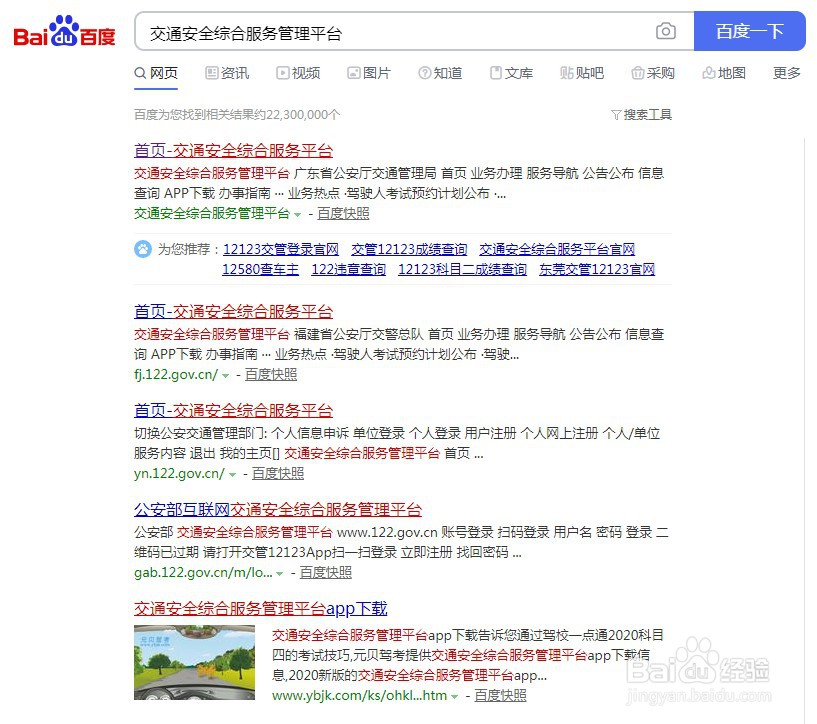Viewport: 817px width, 724px height.
Task: Click the fj.122.gov.cn/ URL text
Action: pyautogui.click(x=176, y=375)
